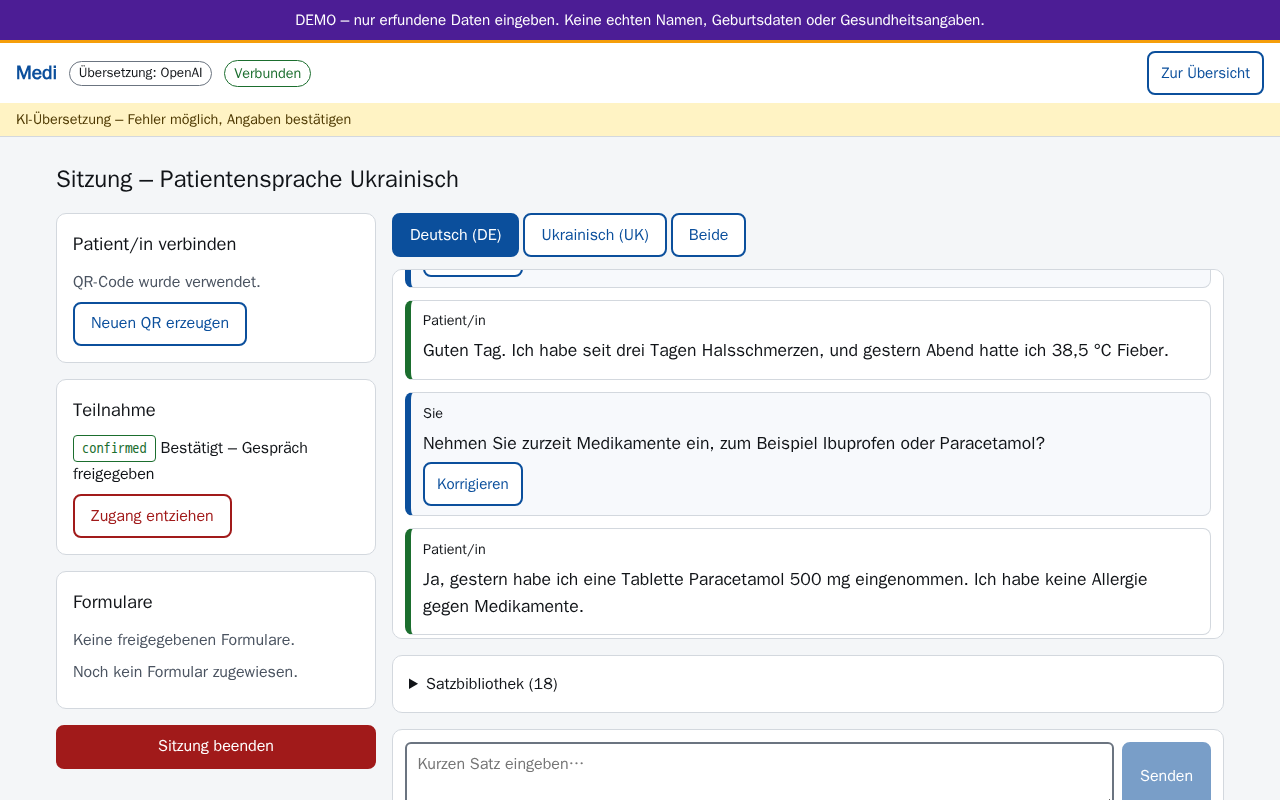Expand the Satzbibliothek (18) section
Image resolution: width=1280 pixels, height=800 pixels.
483,684
